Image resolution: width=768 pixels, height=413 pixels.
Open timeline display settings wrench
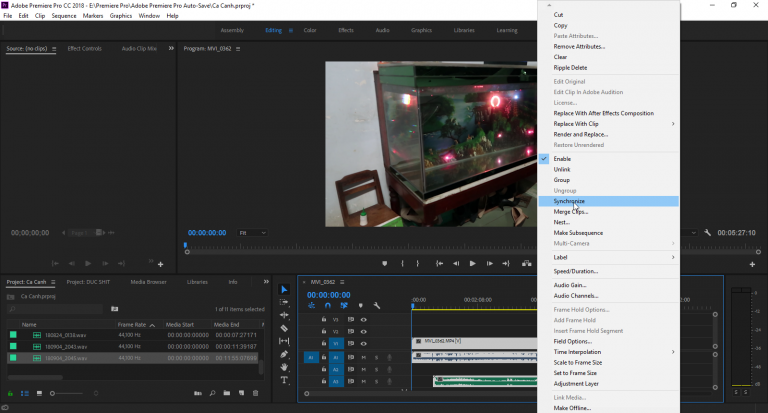pyautogui.click(x=377, y=306)
